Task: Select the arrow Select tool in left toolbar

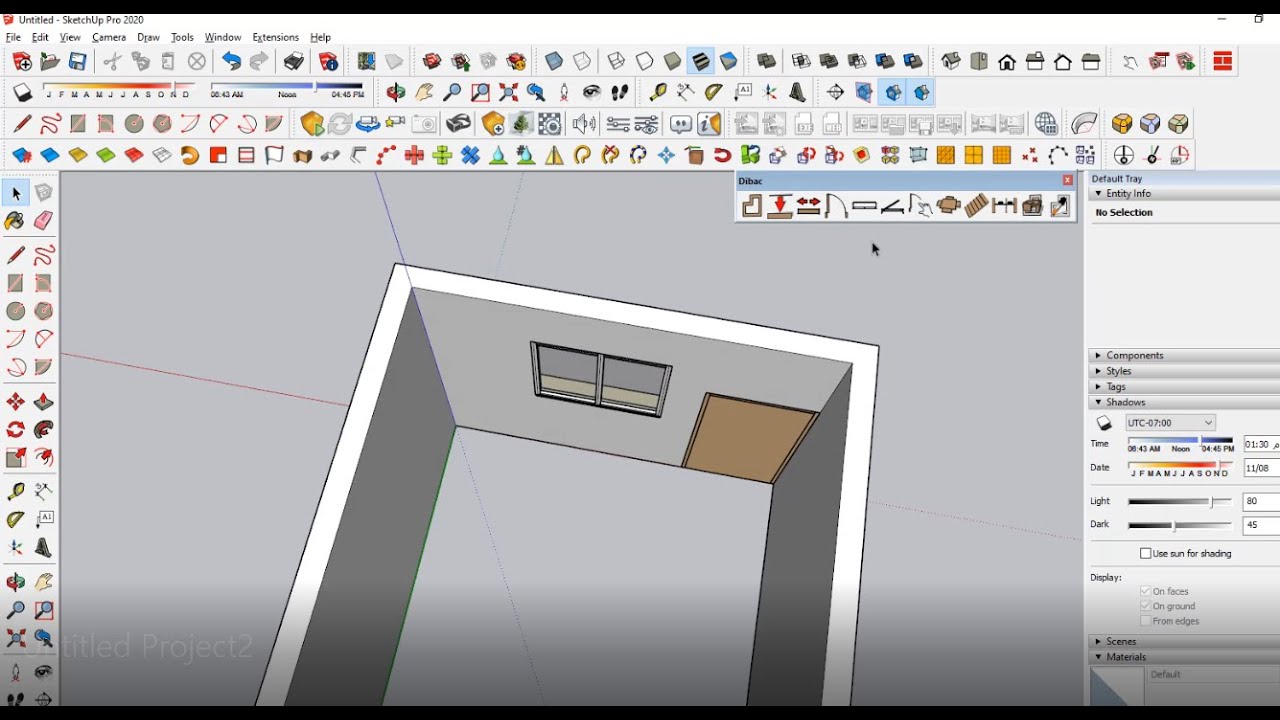Action: coord(16,193)
